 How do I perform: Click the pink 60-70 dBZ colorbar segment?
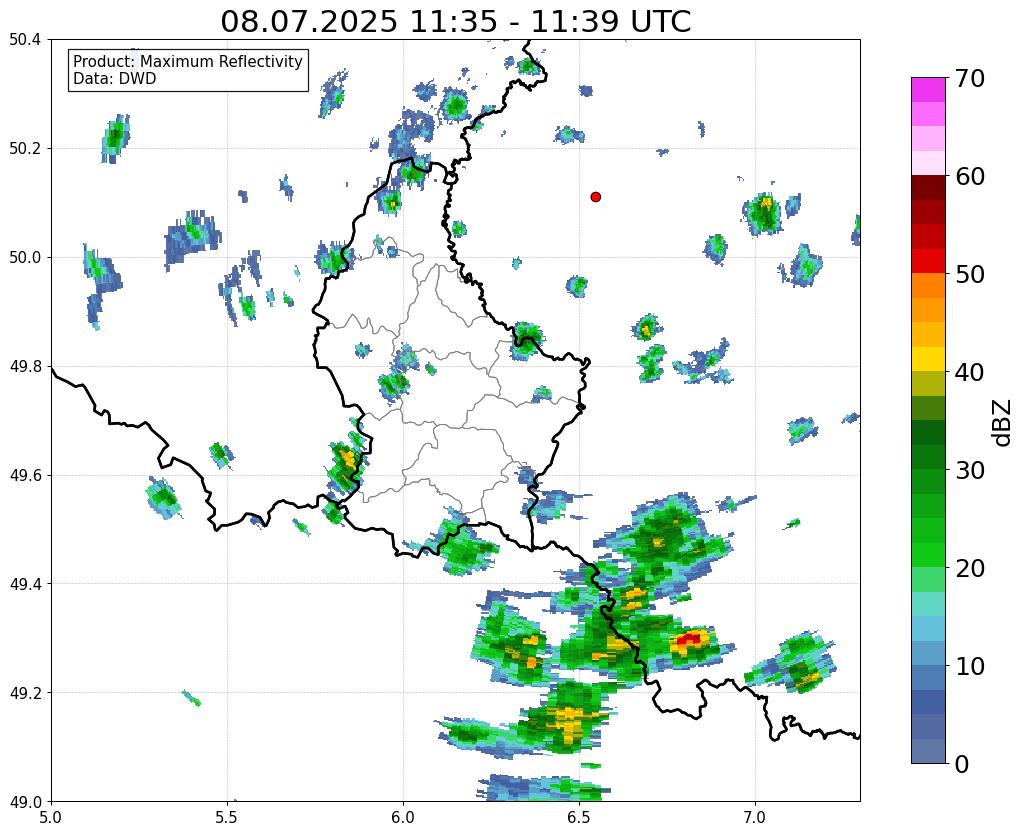pos(928,126)
